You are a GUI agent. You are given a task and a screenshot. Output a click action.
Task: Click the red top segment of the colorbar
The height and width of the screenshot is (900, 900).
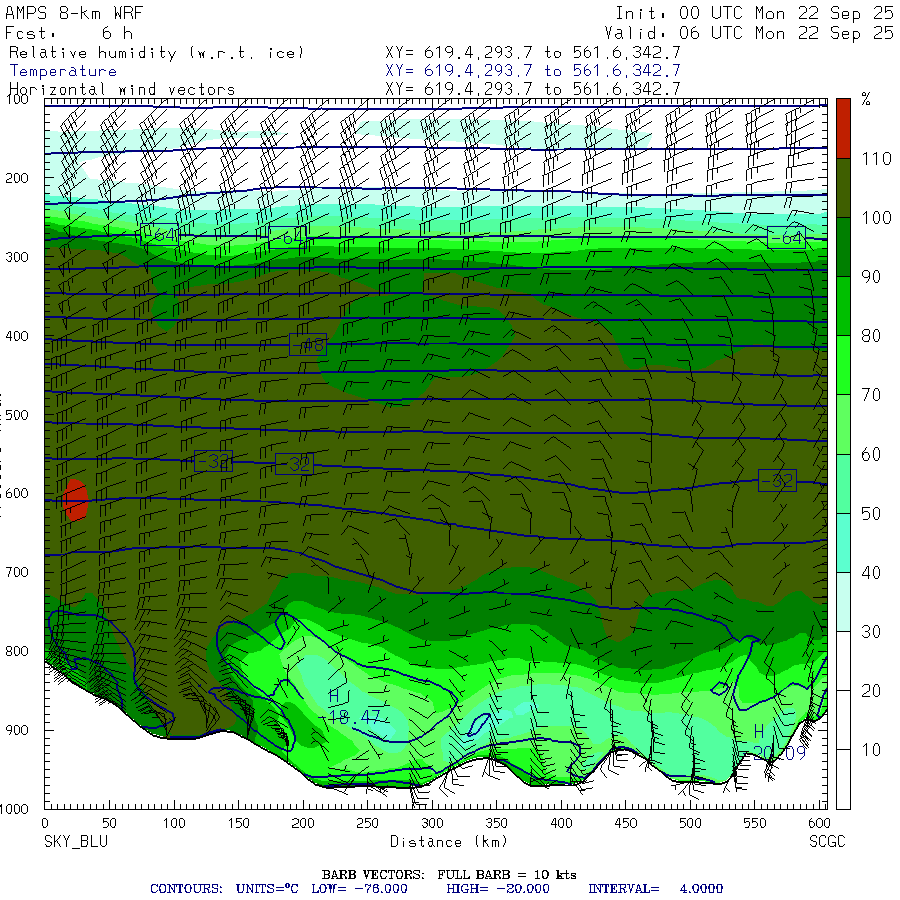[x=843, y=128]
